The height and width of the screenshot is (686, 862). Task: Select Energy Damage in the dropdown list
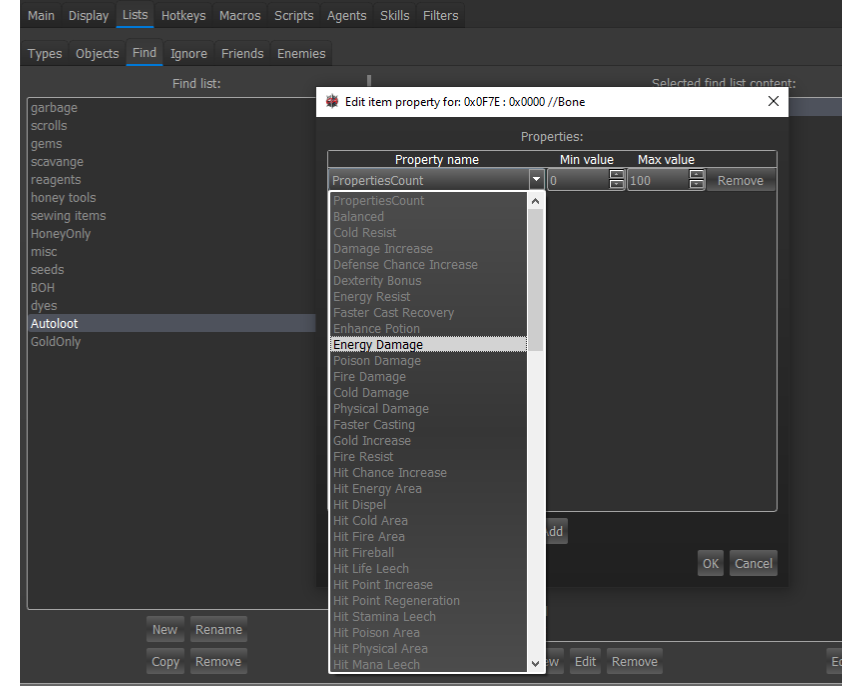pyautogui.click(x=428, y=345)
